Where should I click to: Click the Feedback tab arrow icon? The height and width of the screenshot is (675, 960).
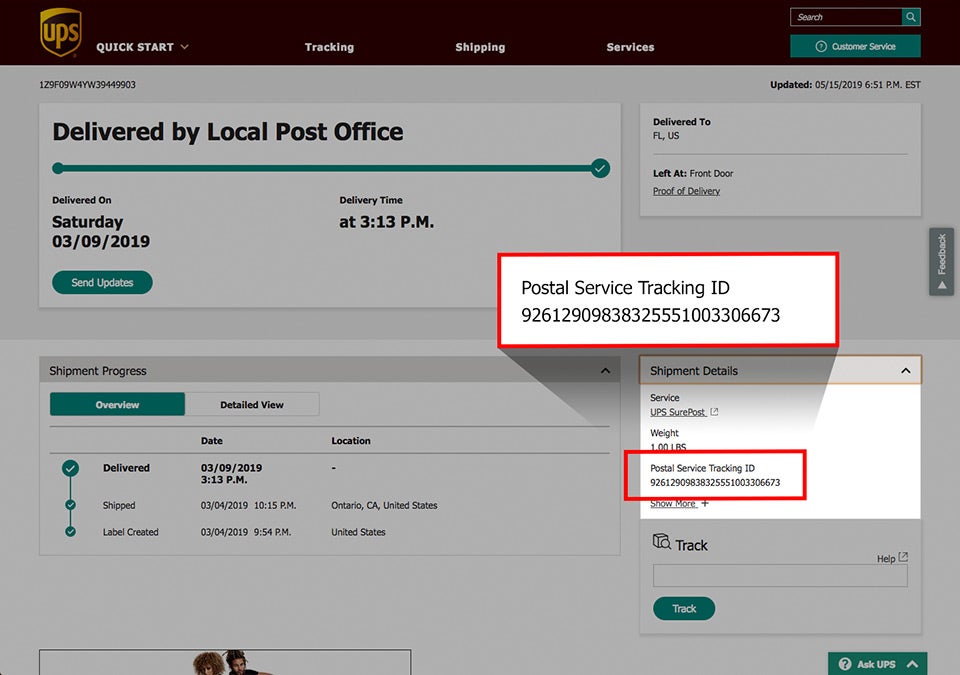click(x=942, y=285)
